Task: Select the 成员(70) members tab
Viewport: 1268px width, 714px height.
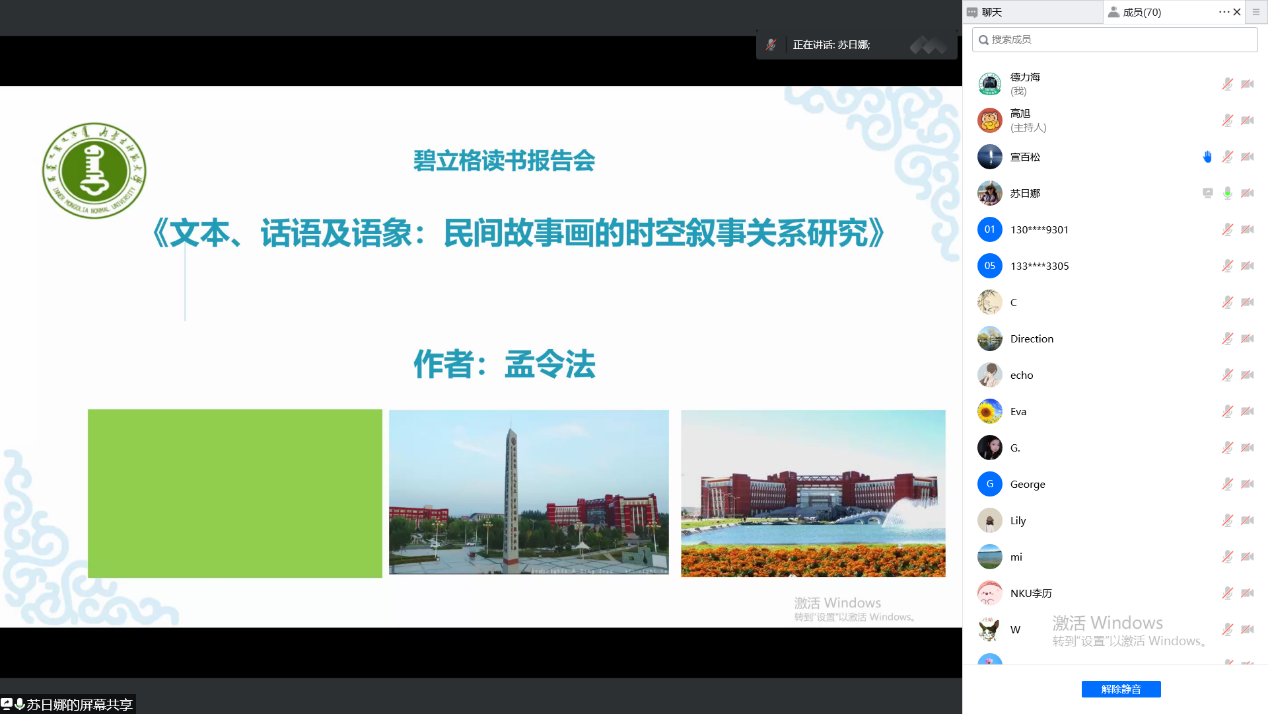Action: tap(1140, 12)
